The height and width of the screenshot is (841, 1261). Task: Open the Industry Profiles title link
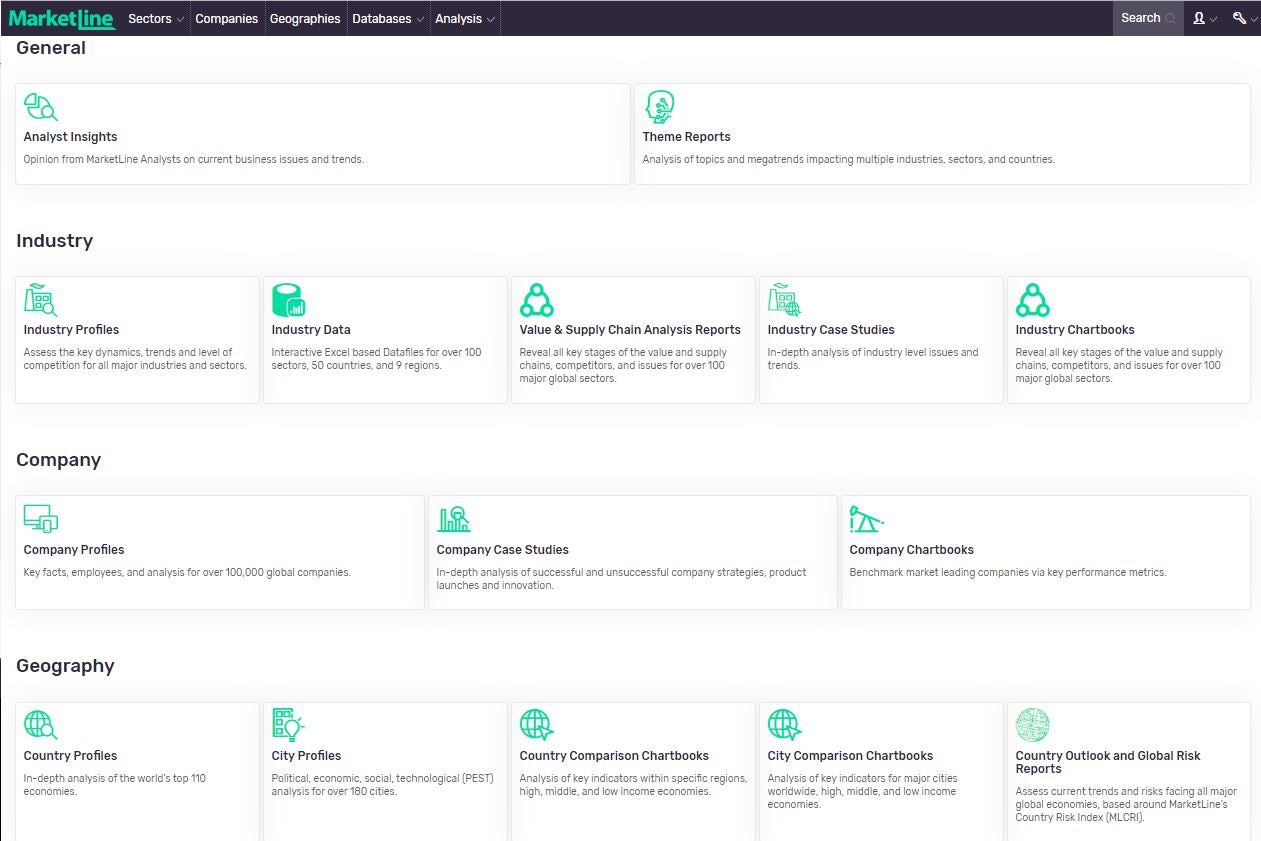pos(72,330)
